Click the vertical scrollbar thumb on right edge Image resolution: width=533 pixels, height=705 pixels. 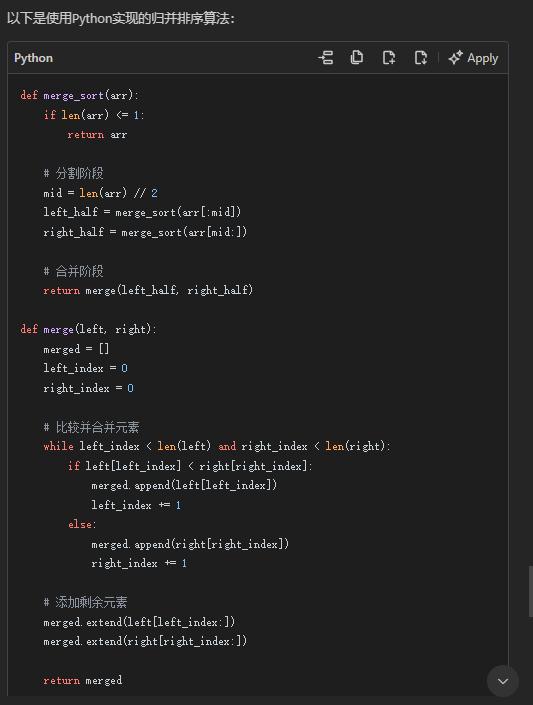pyautogui.click(x=530, y=591)
